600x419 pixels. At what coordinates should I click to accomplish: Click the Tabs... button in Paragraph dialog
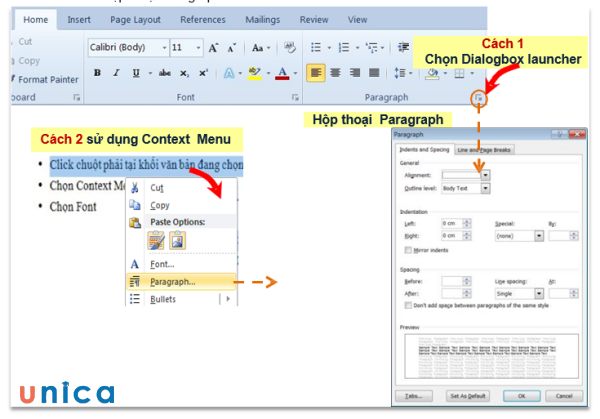(x=414, y=396)
